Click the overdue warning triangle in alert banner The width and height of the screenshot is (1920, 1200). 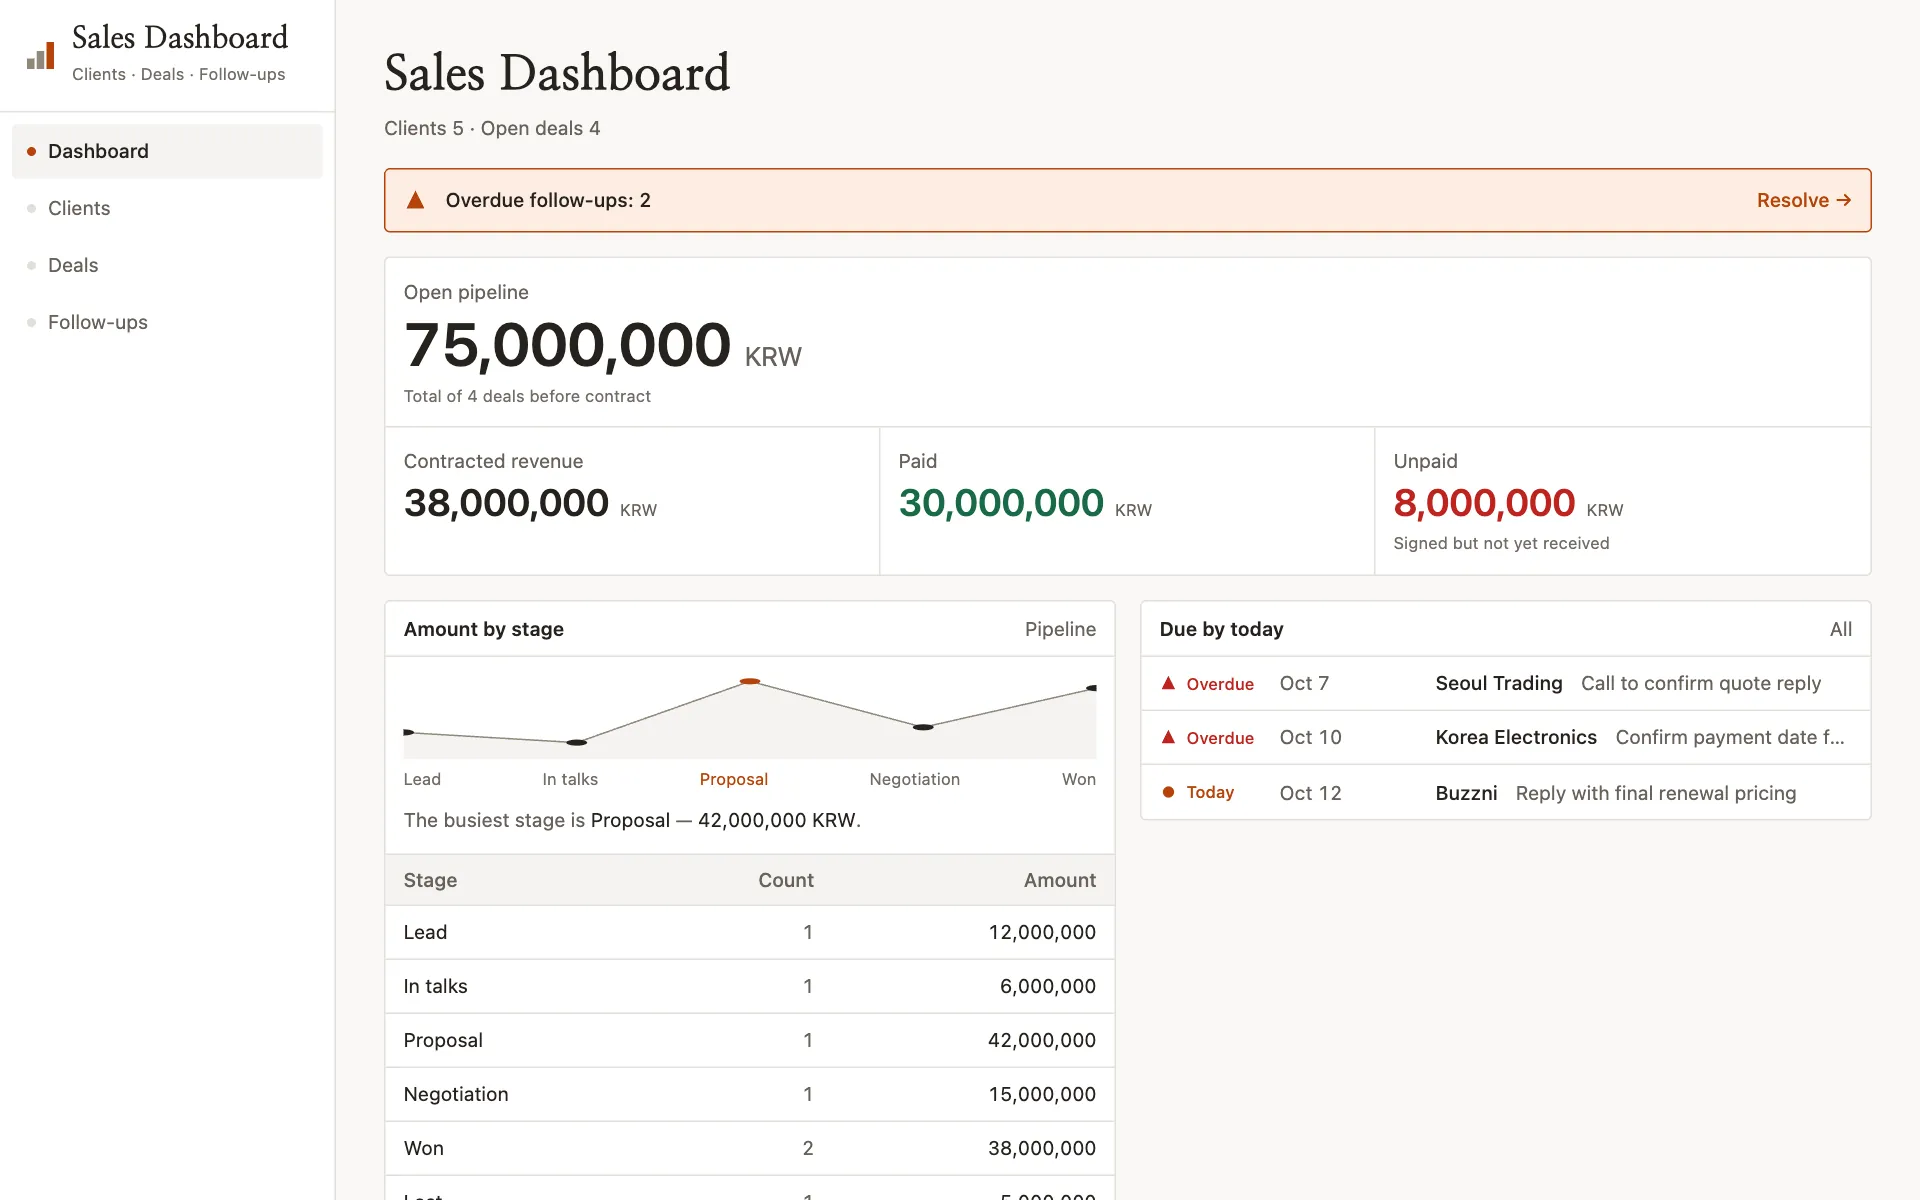point(416,200)
